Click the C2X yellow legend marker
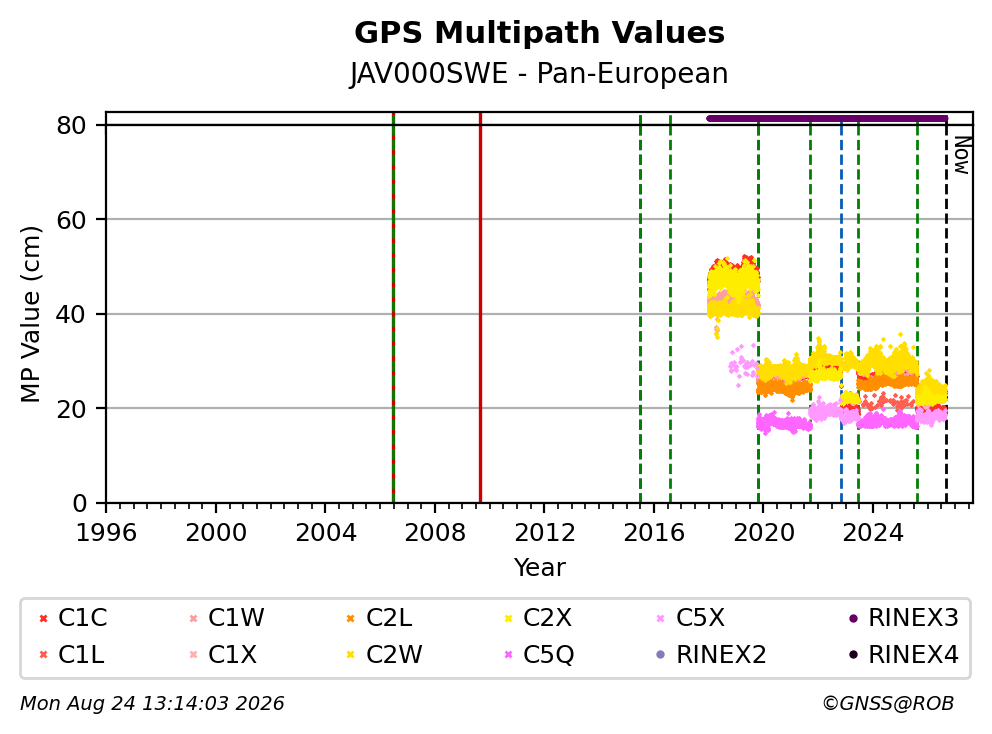The image size is (992, 734). click(x=508, y=618)
